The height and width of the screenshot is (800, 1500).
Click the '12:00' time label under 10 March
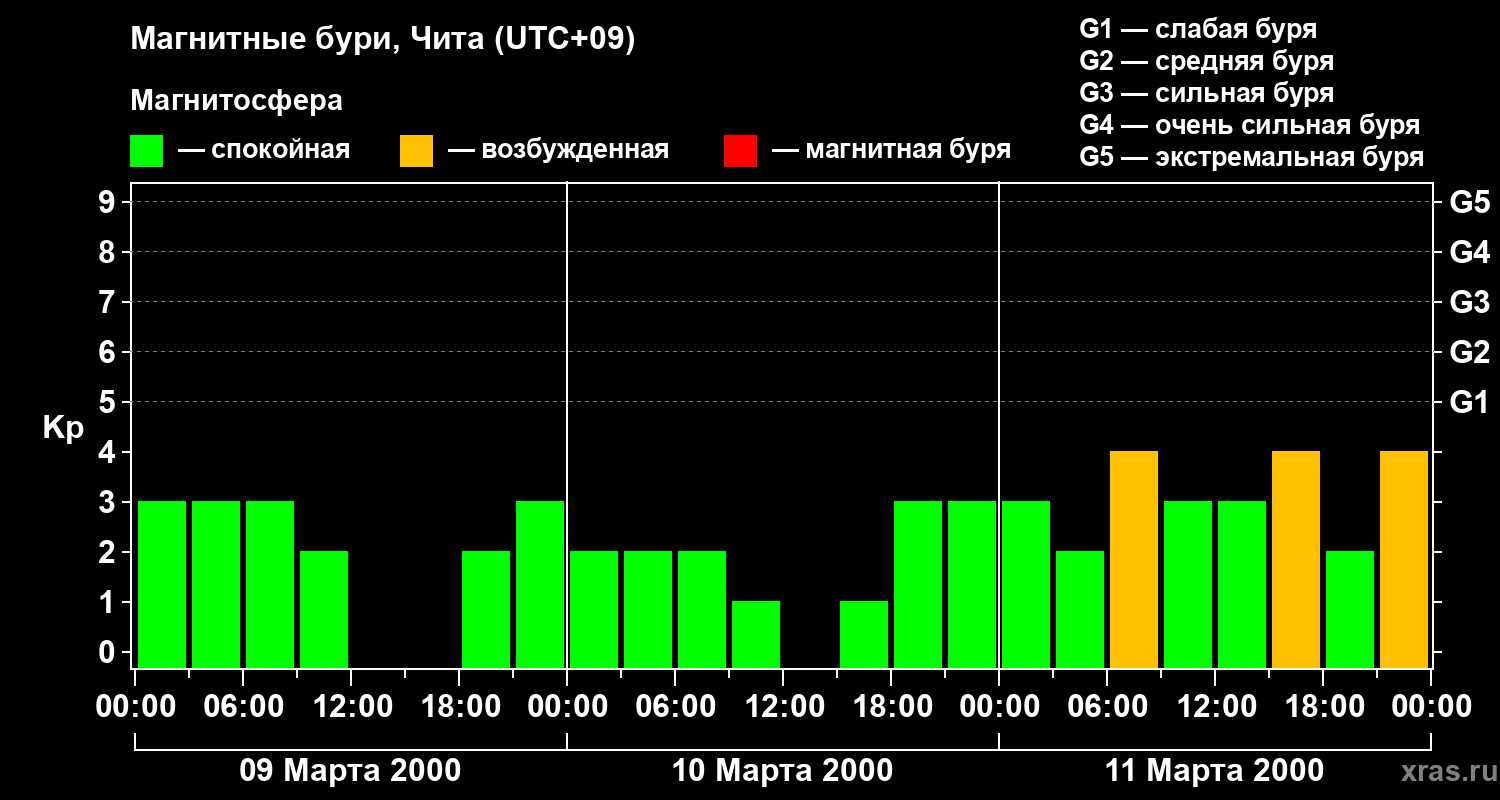point(783,707)
